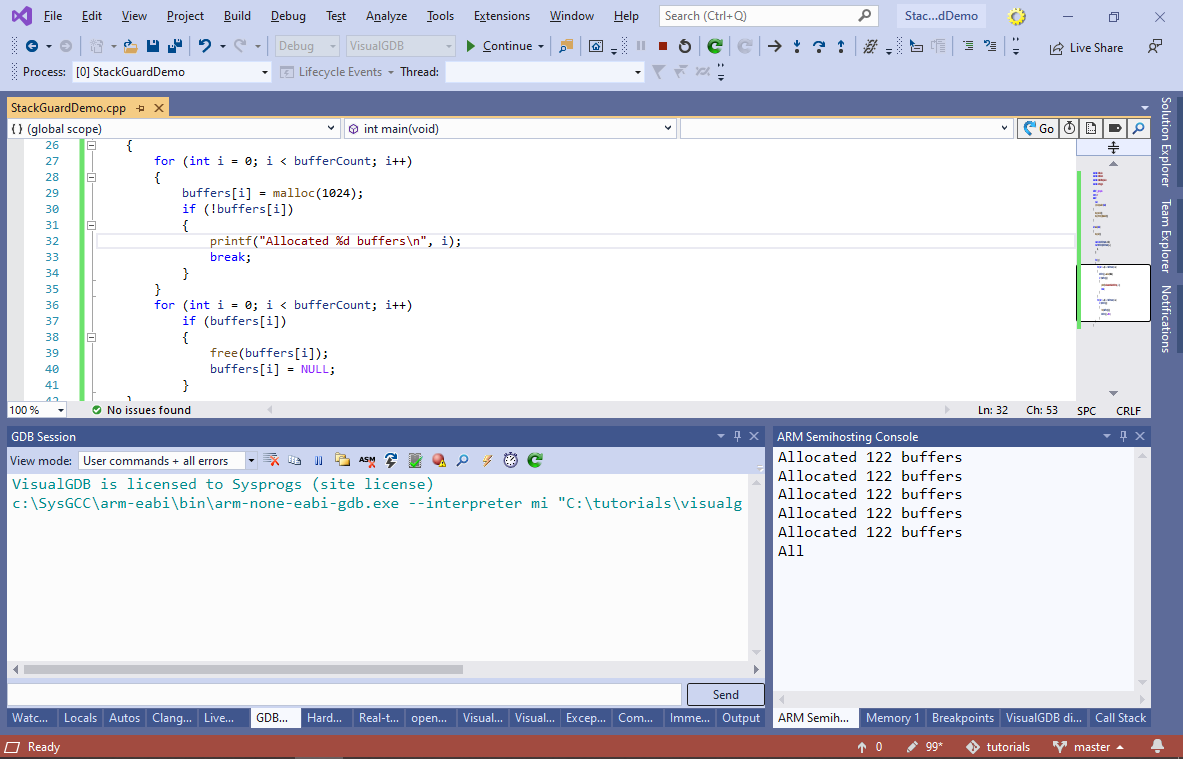The image size is (1183, 759).
Task: Click the ASM icon in GDB Session
Action: [x=367, y=460]
